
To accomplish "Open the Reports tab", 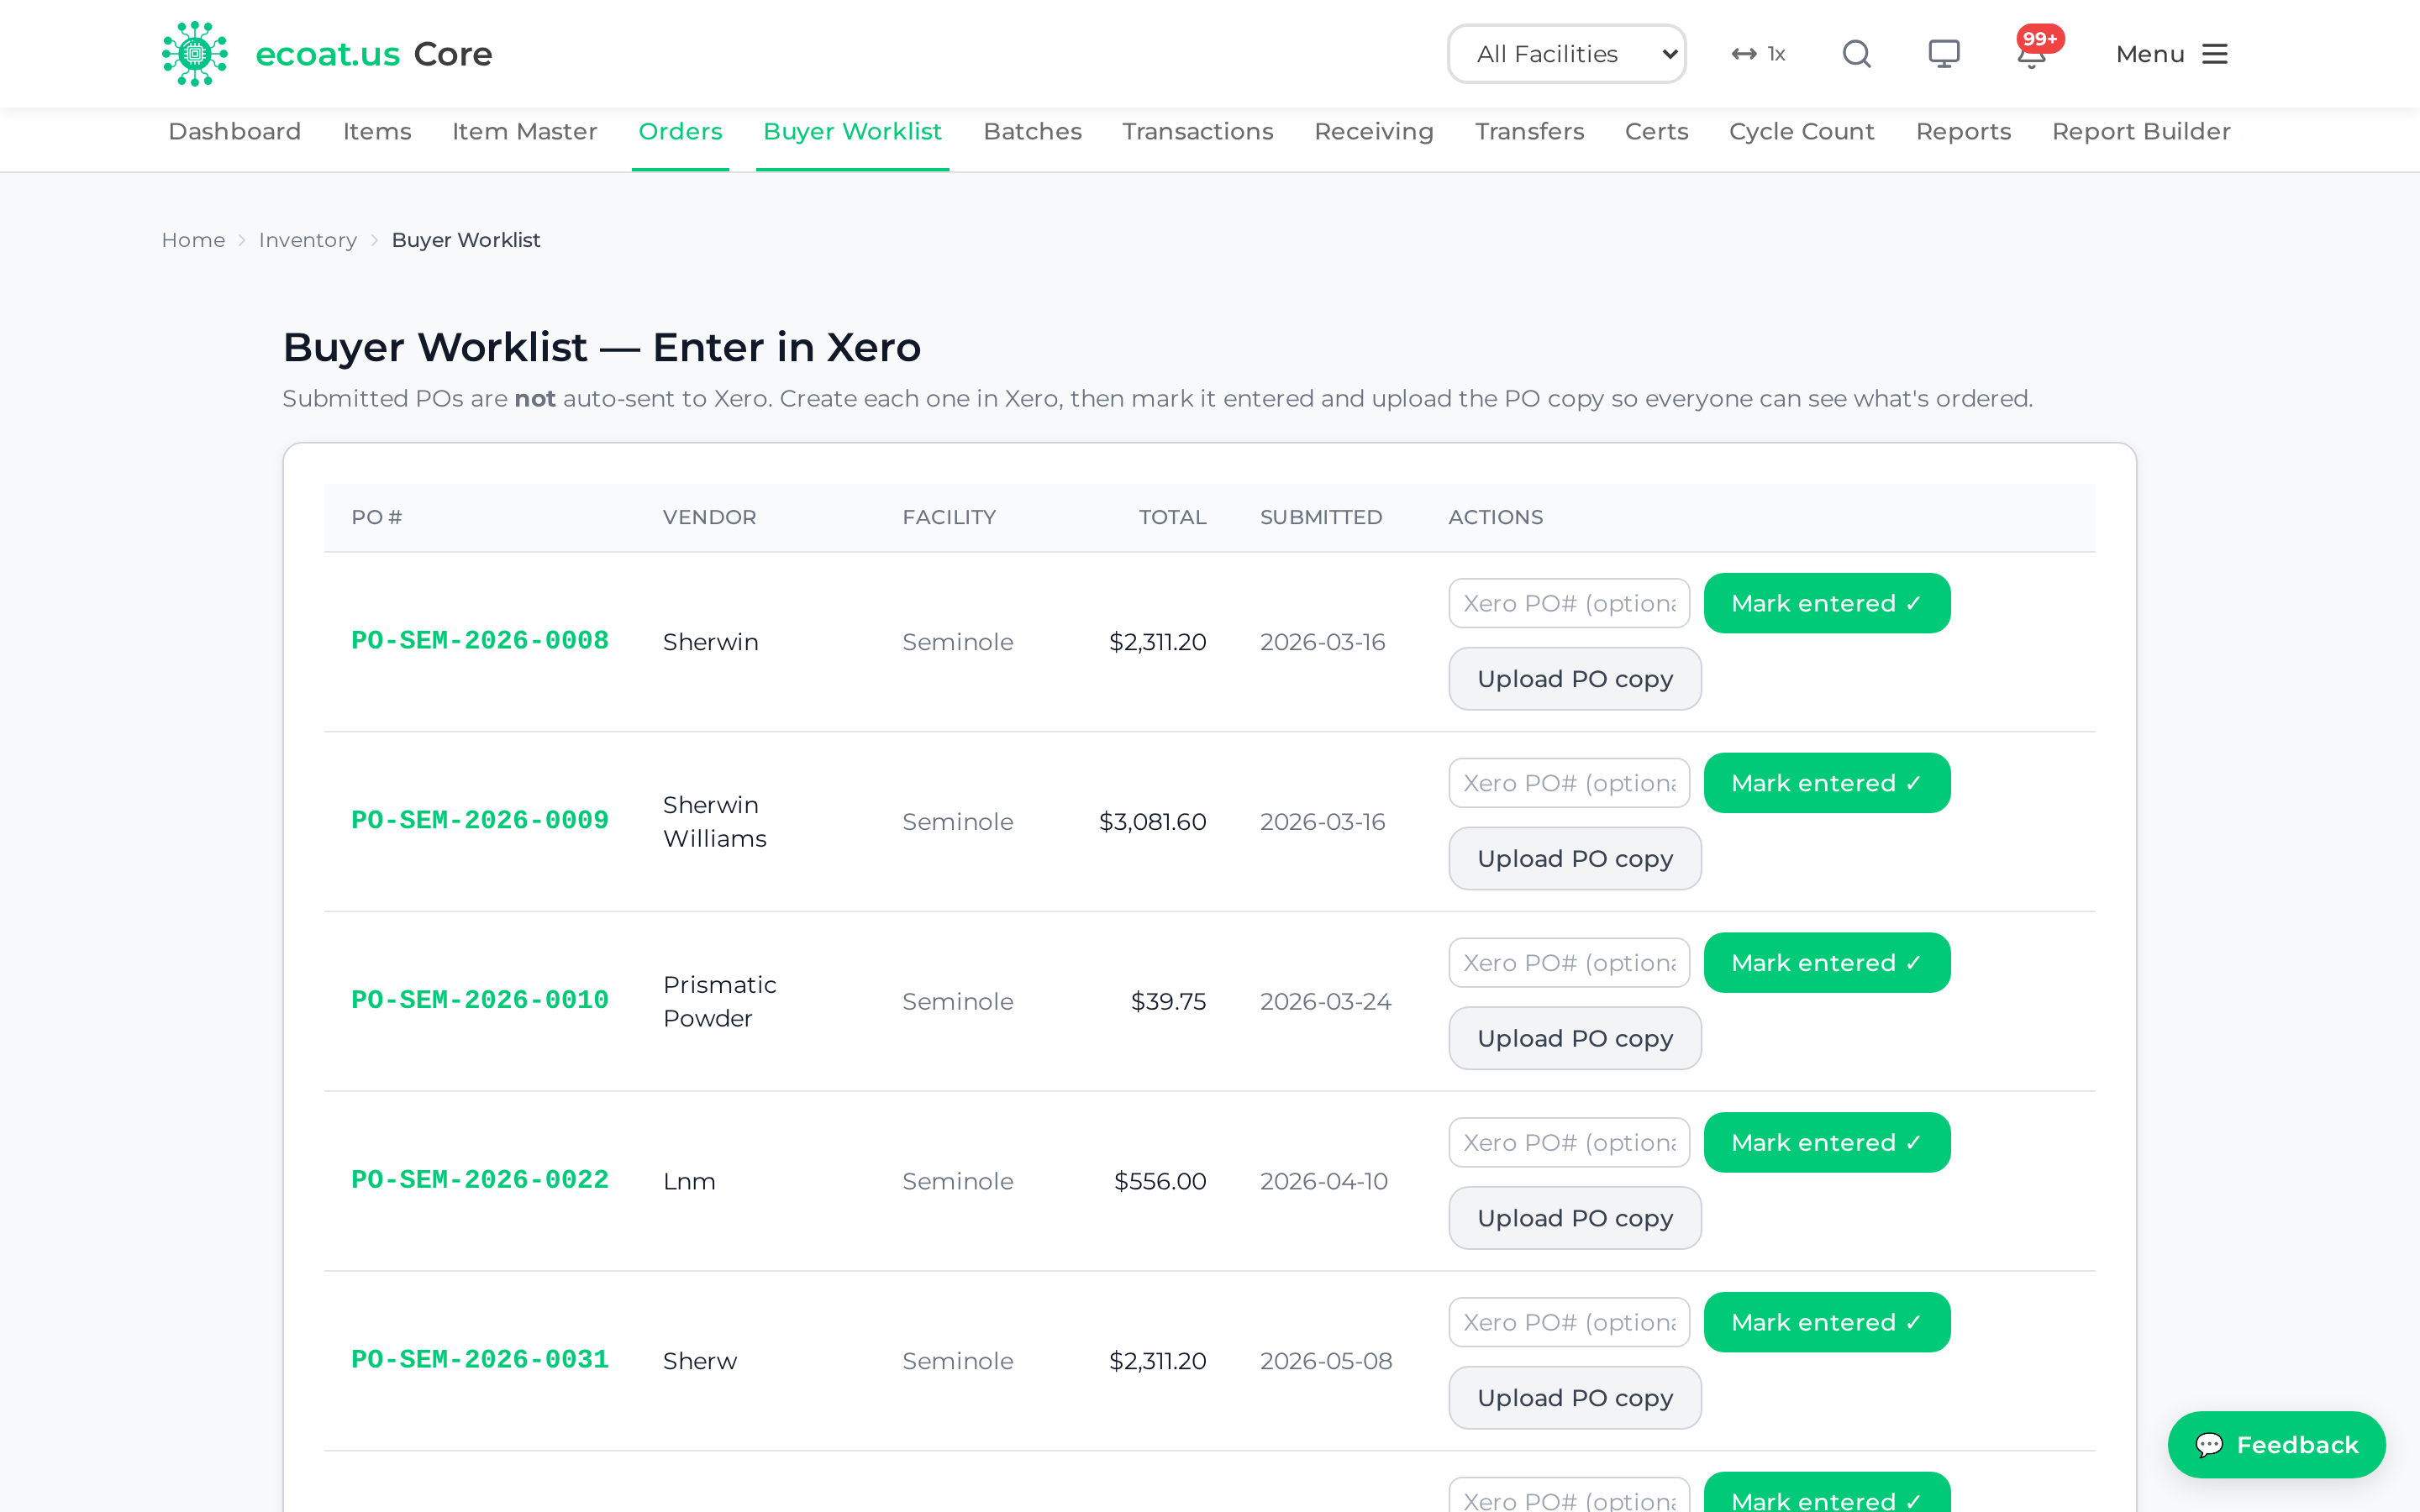I will point(1963,132).
